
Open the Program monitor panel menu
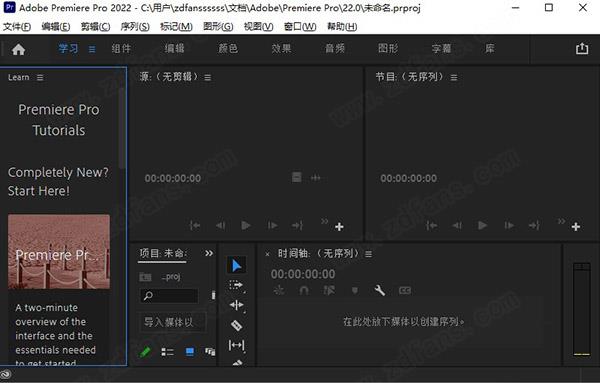click(454, 78)
